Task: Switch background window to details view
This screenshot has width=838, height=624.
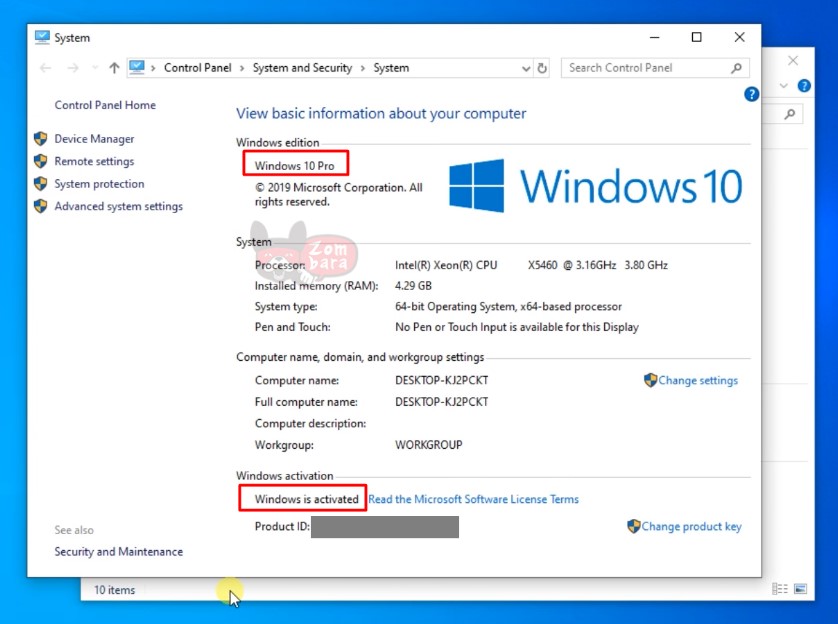Action: click(x=780, y=589)
